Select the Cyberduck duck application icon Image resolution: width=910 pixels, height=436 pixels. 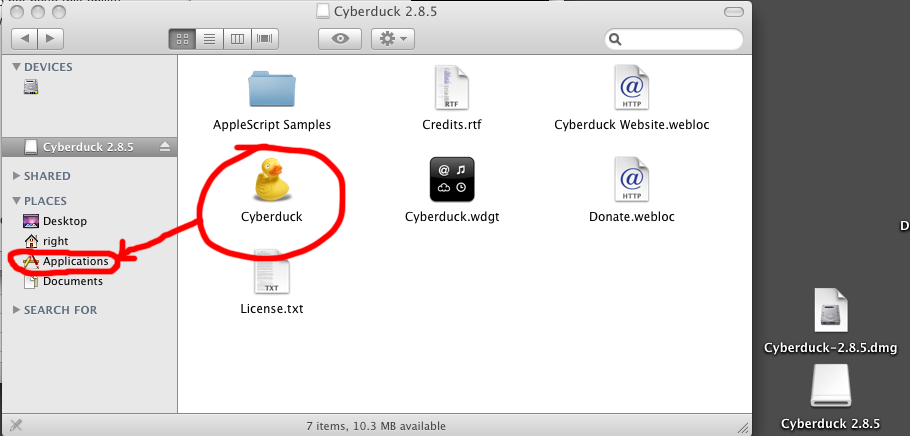(x=271, y=179)
